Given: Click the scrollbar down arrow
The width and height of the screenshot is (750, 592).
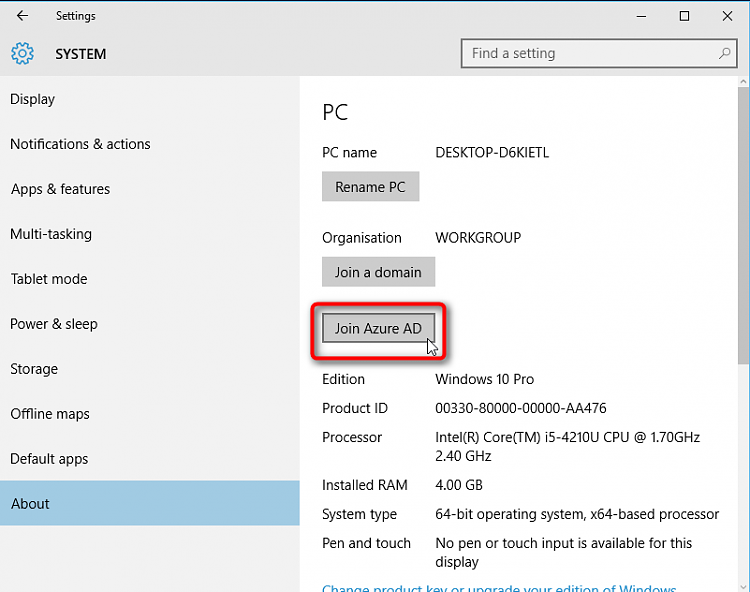Looking at the screenshot, I should (x=743, y=586).
